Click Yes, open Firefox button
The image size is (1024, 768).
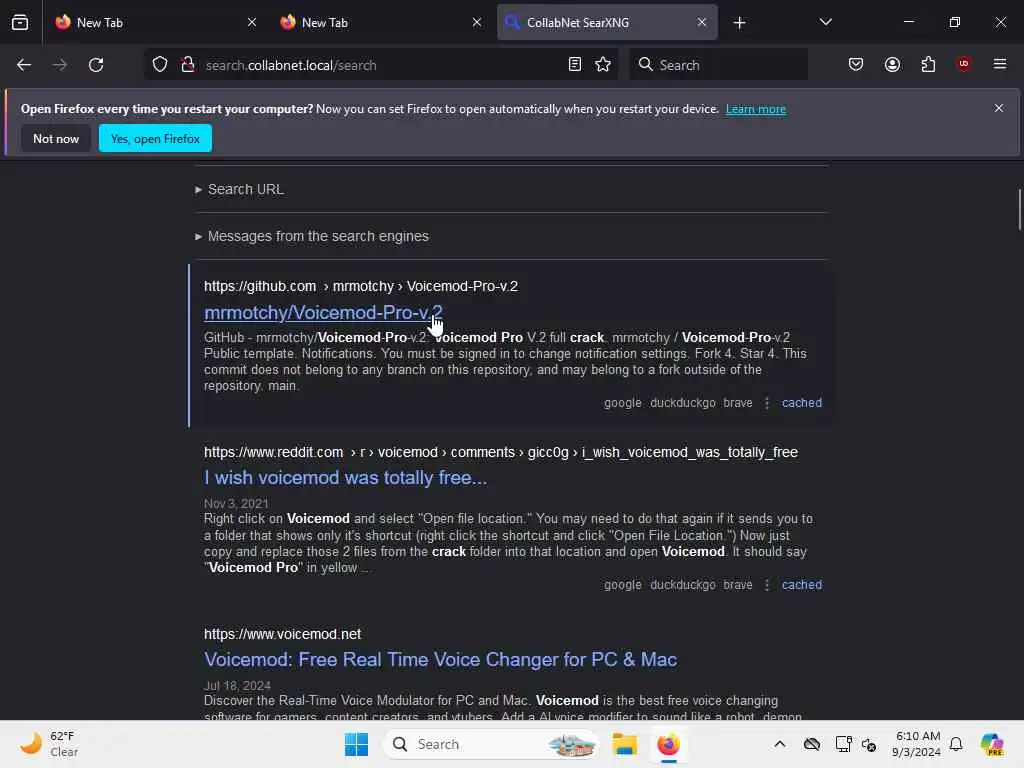[155, 138]
